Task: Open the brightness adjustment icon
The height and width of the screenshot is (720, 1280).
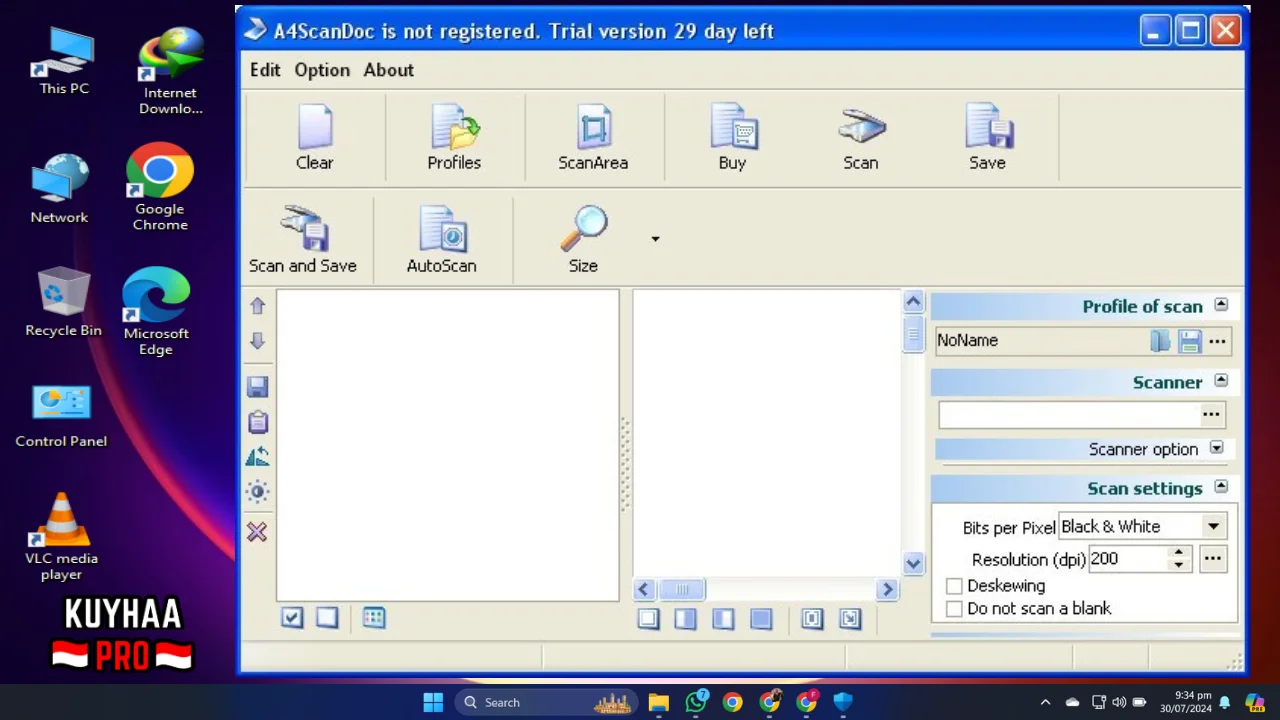Action: click(x=257, y=491)
